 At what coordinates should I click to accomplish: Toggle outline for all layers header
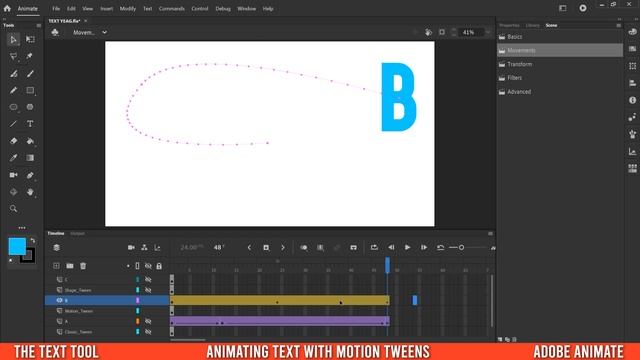click(x=138, y=266)
